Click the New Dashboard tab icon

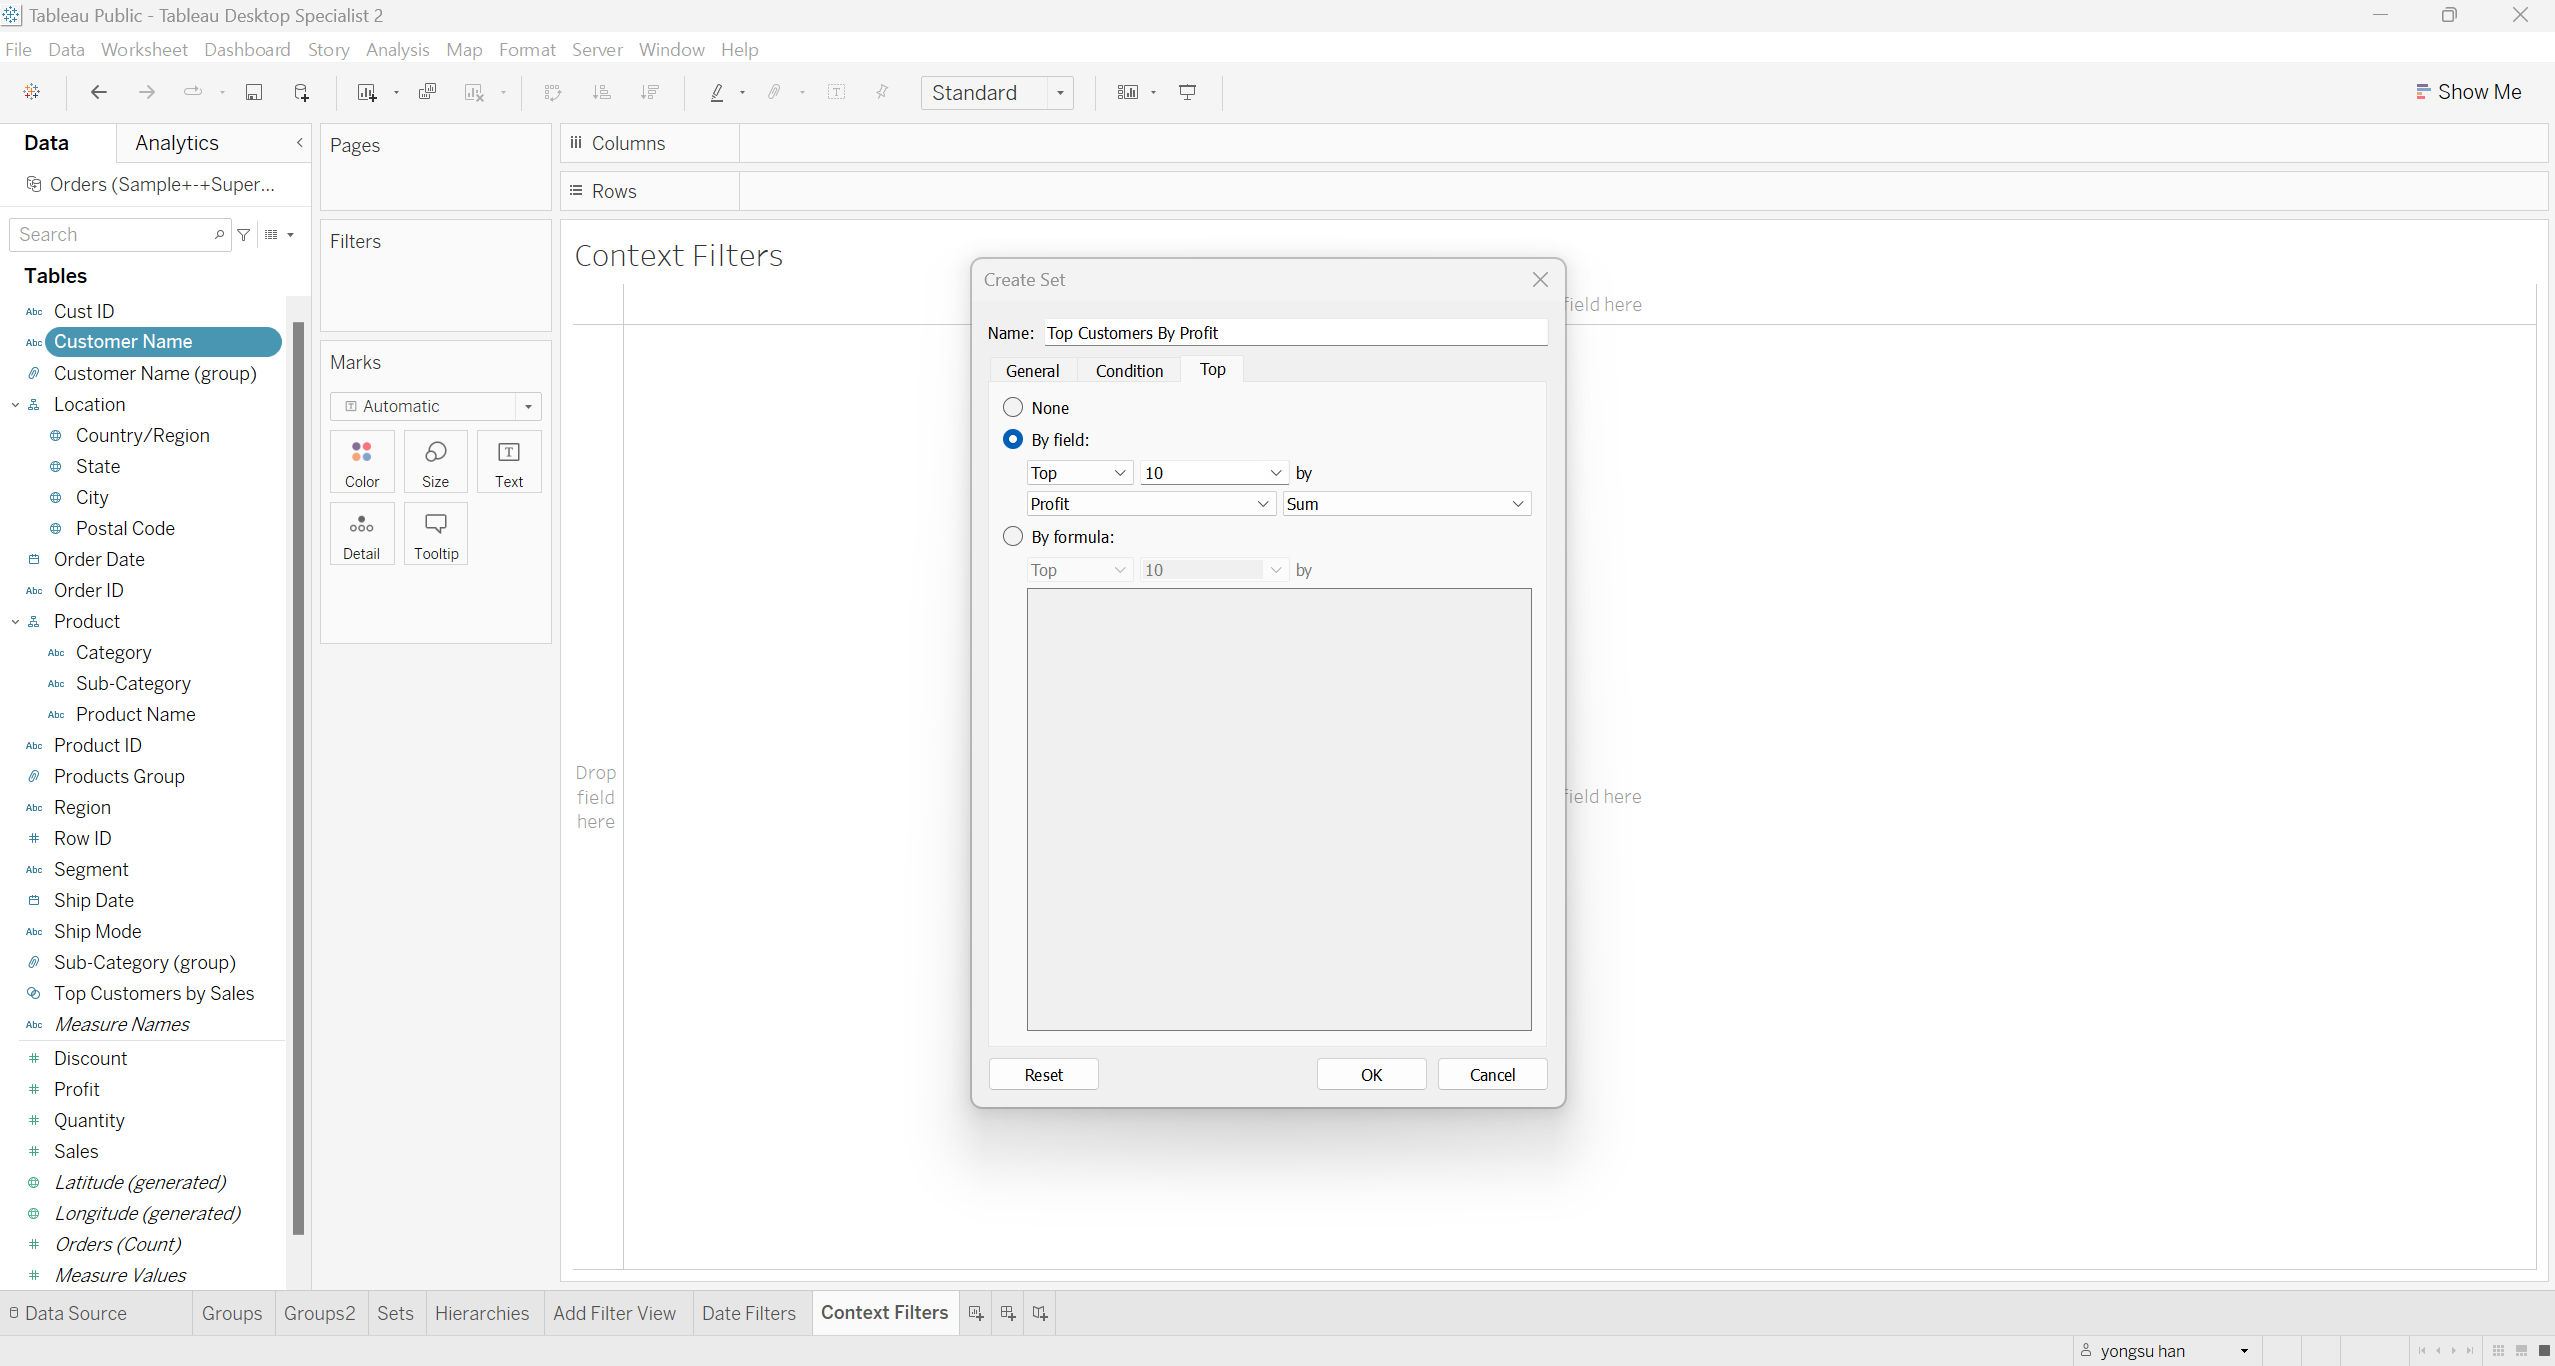click(1008, 1313)
